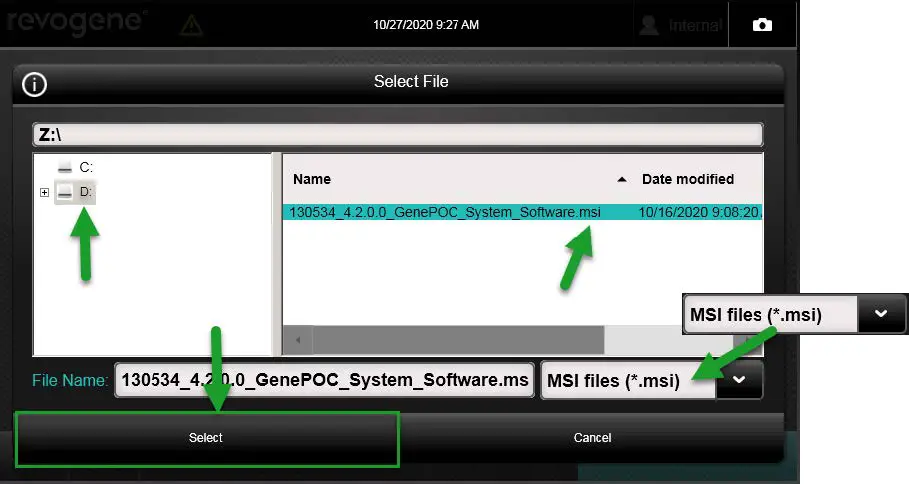This screenshot has width=909, height=484.
Task: Select the D: drive in tree
Action: click(x=85, y=192)
